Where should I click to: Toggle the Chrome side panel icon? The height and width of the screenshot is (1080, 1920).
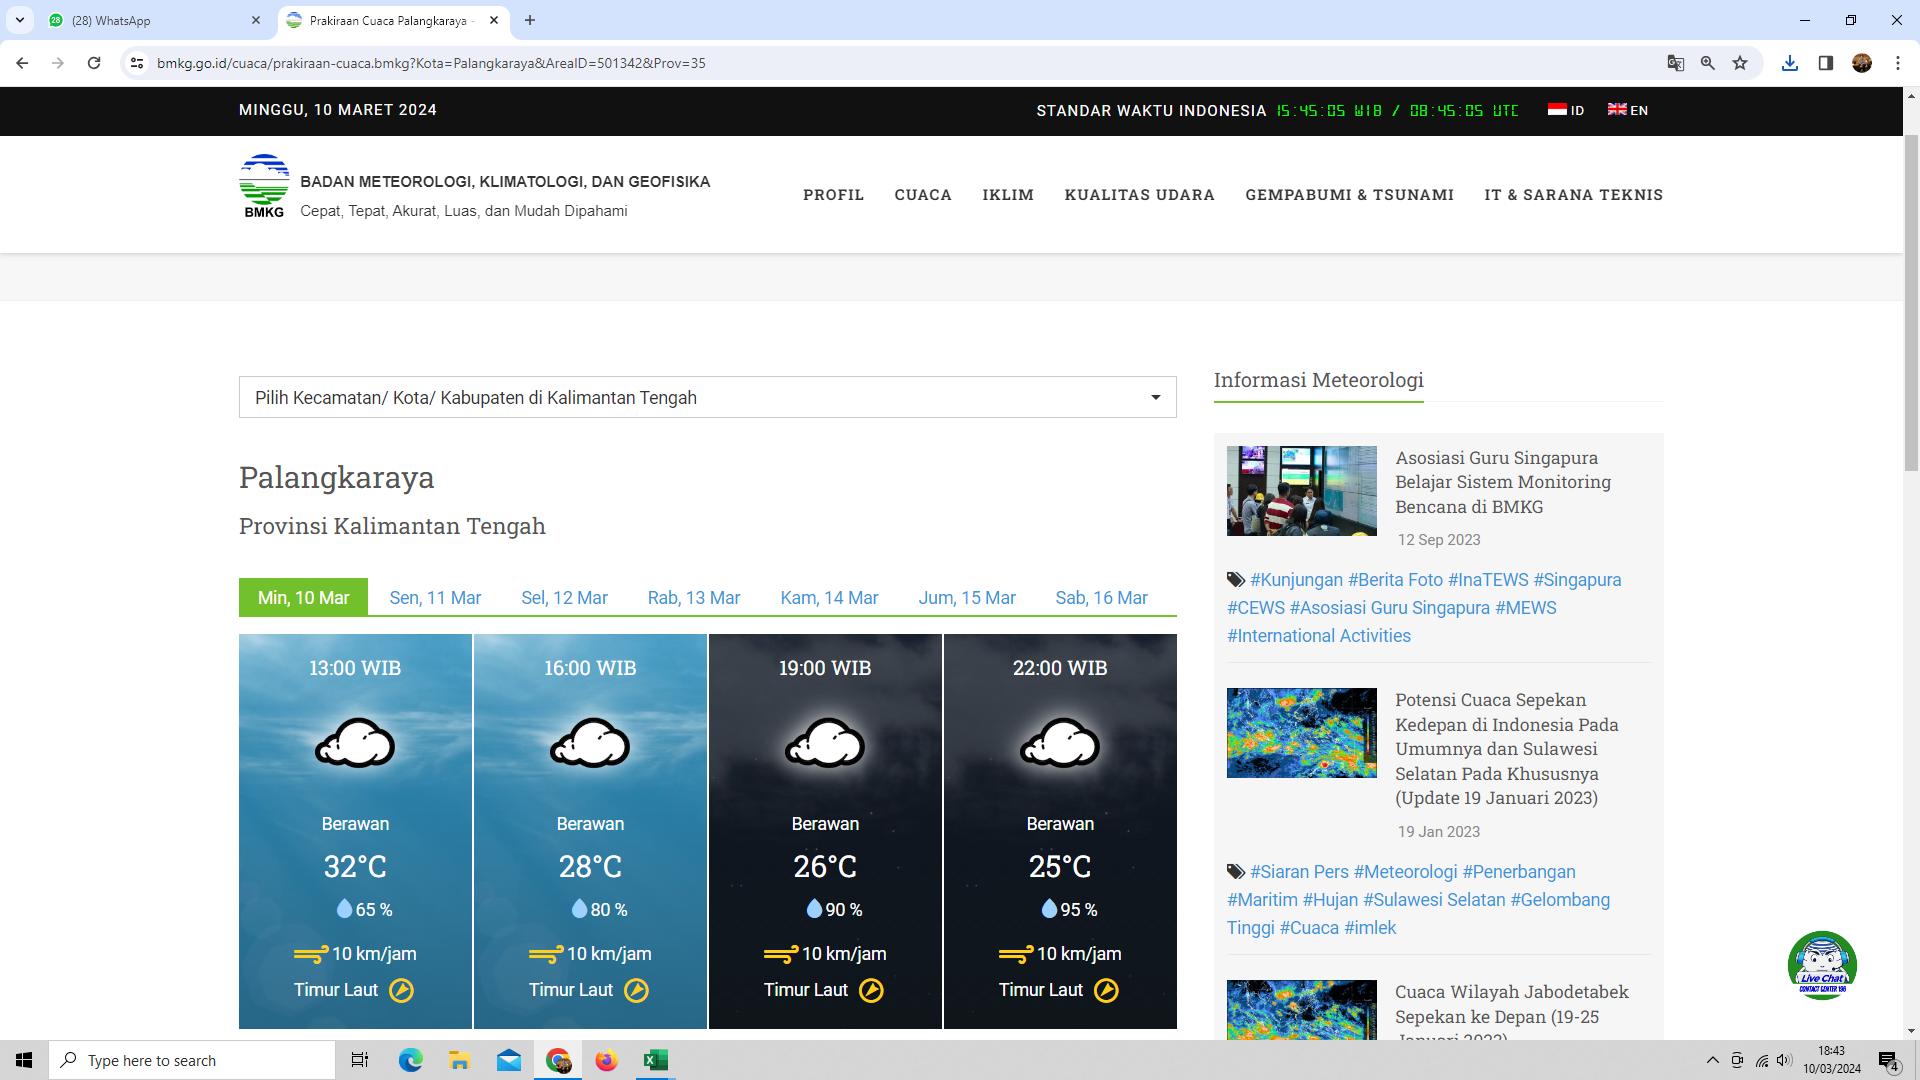tap(1826, 63)
